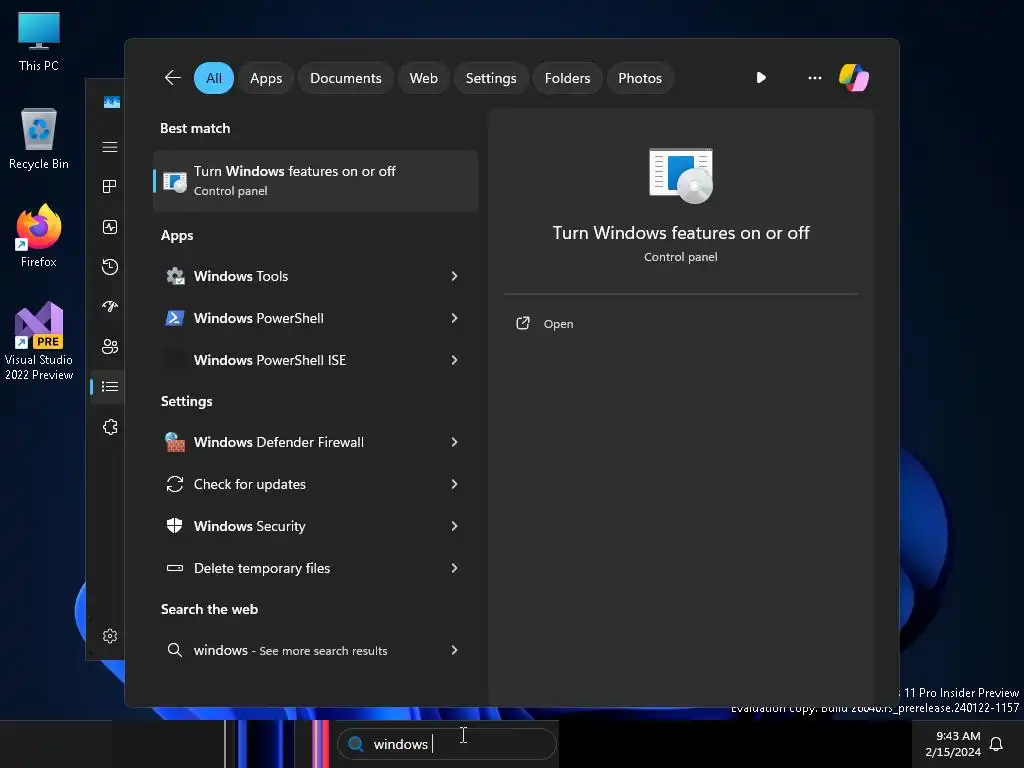This screenshot has height=768, width=1024.
Task: Open 'windows - See more search results'
Action: click(315, 650)
